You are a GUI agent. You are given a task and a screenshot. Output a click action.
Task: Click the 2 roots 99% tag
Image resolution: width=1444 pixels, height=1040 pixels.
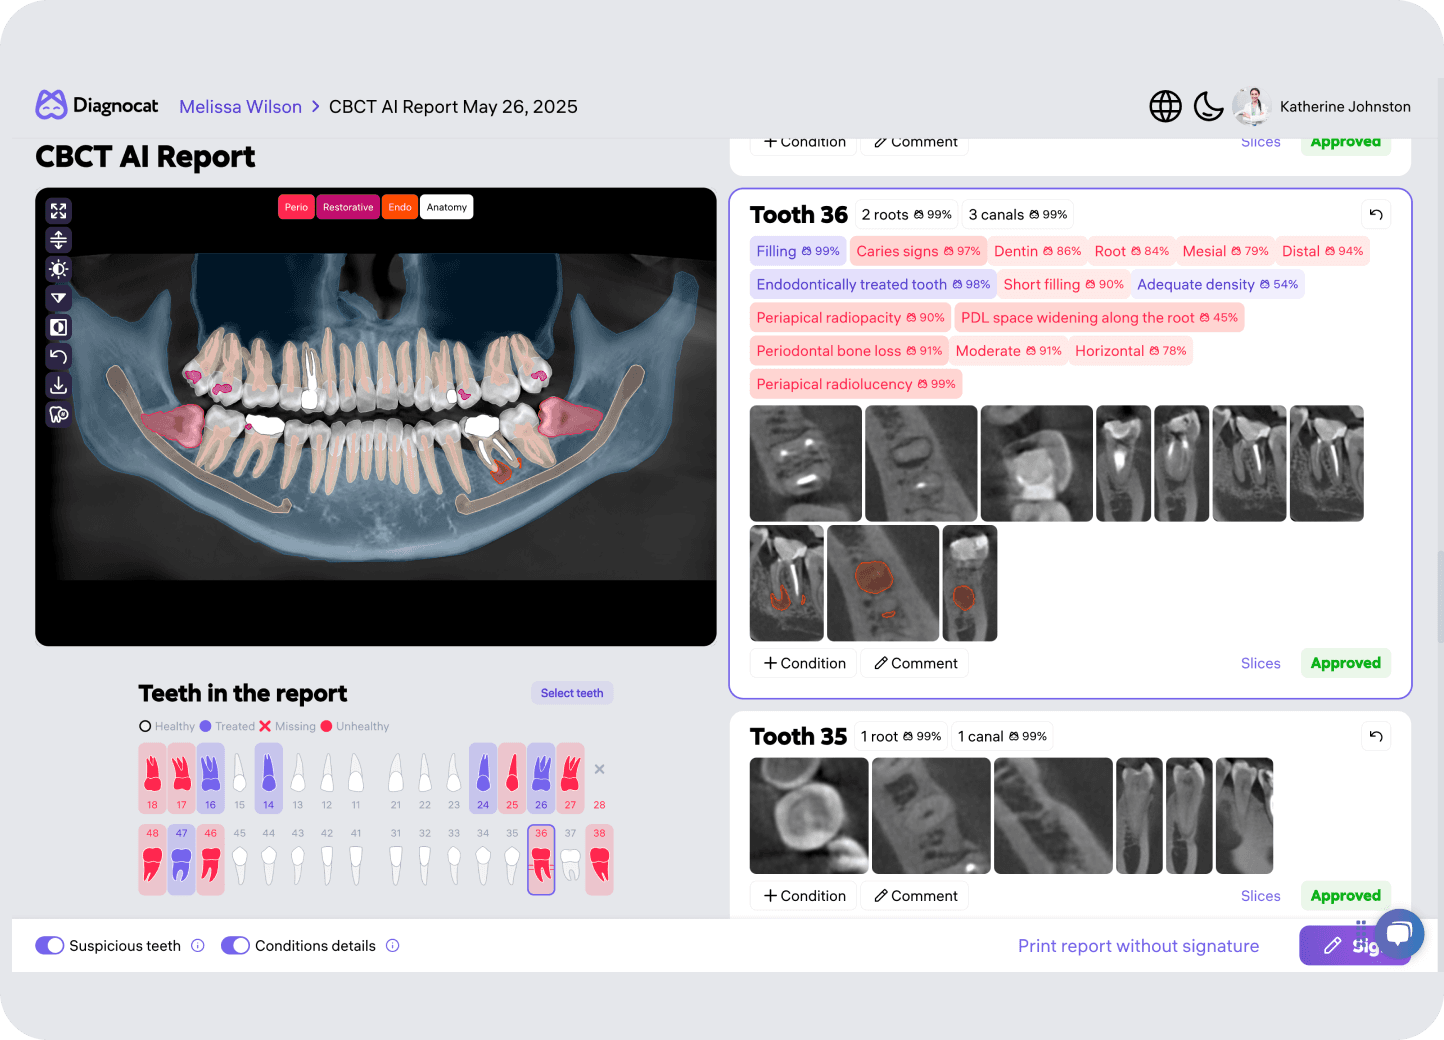point(906,214)
